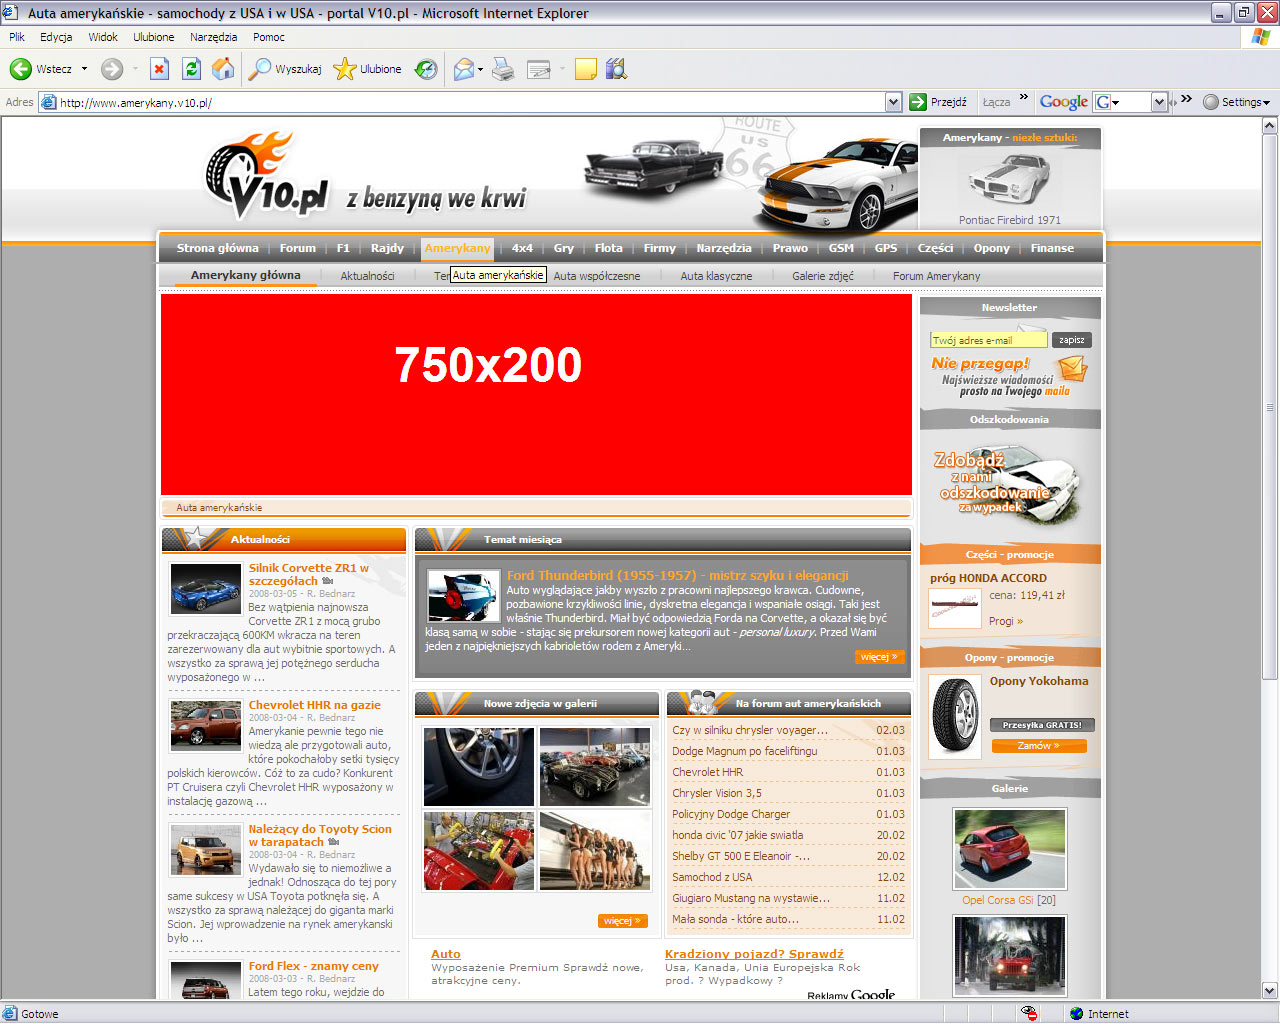1280x1024 pixels.
Task: Open the address bar URL dropdown
Action: 893,102
